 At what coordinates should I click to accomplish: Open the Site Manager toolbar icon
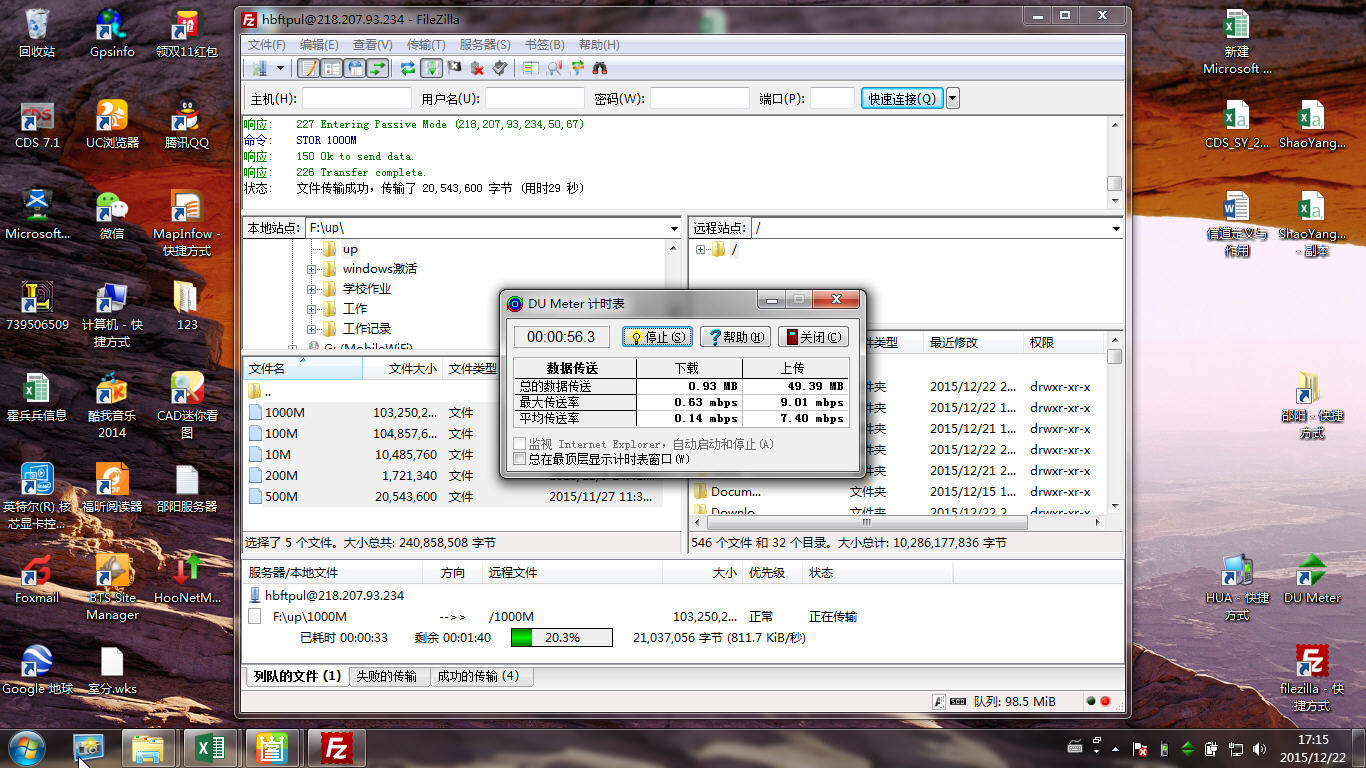pos(259,68)
